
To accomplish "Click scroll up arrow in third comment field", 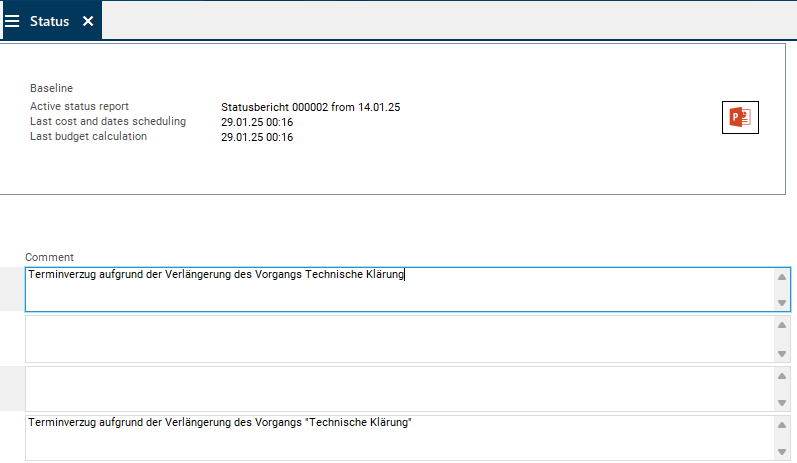I will coord(781,375).
